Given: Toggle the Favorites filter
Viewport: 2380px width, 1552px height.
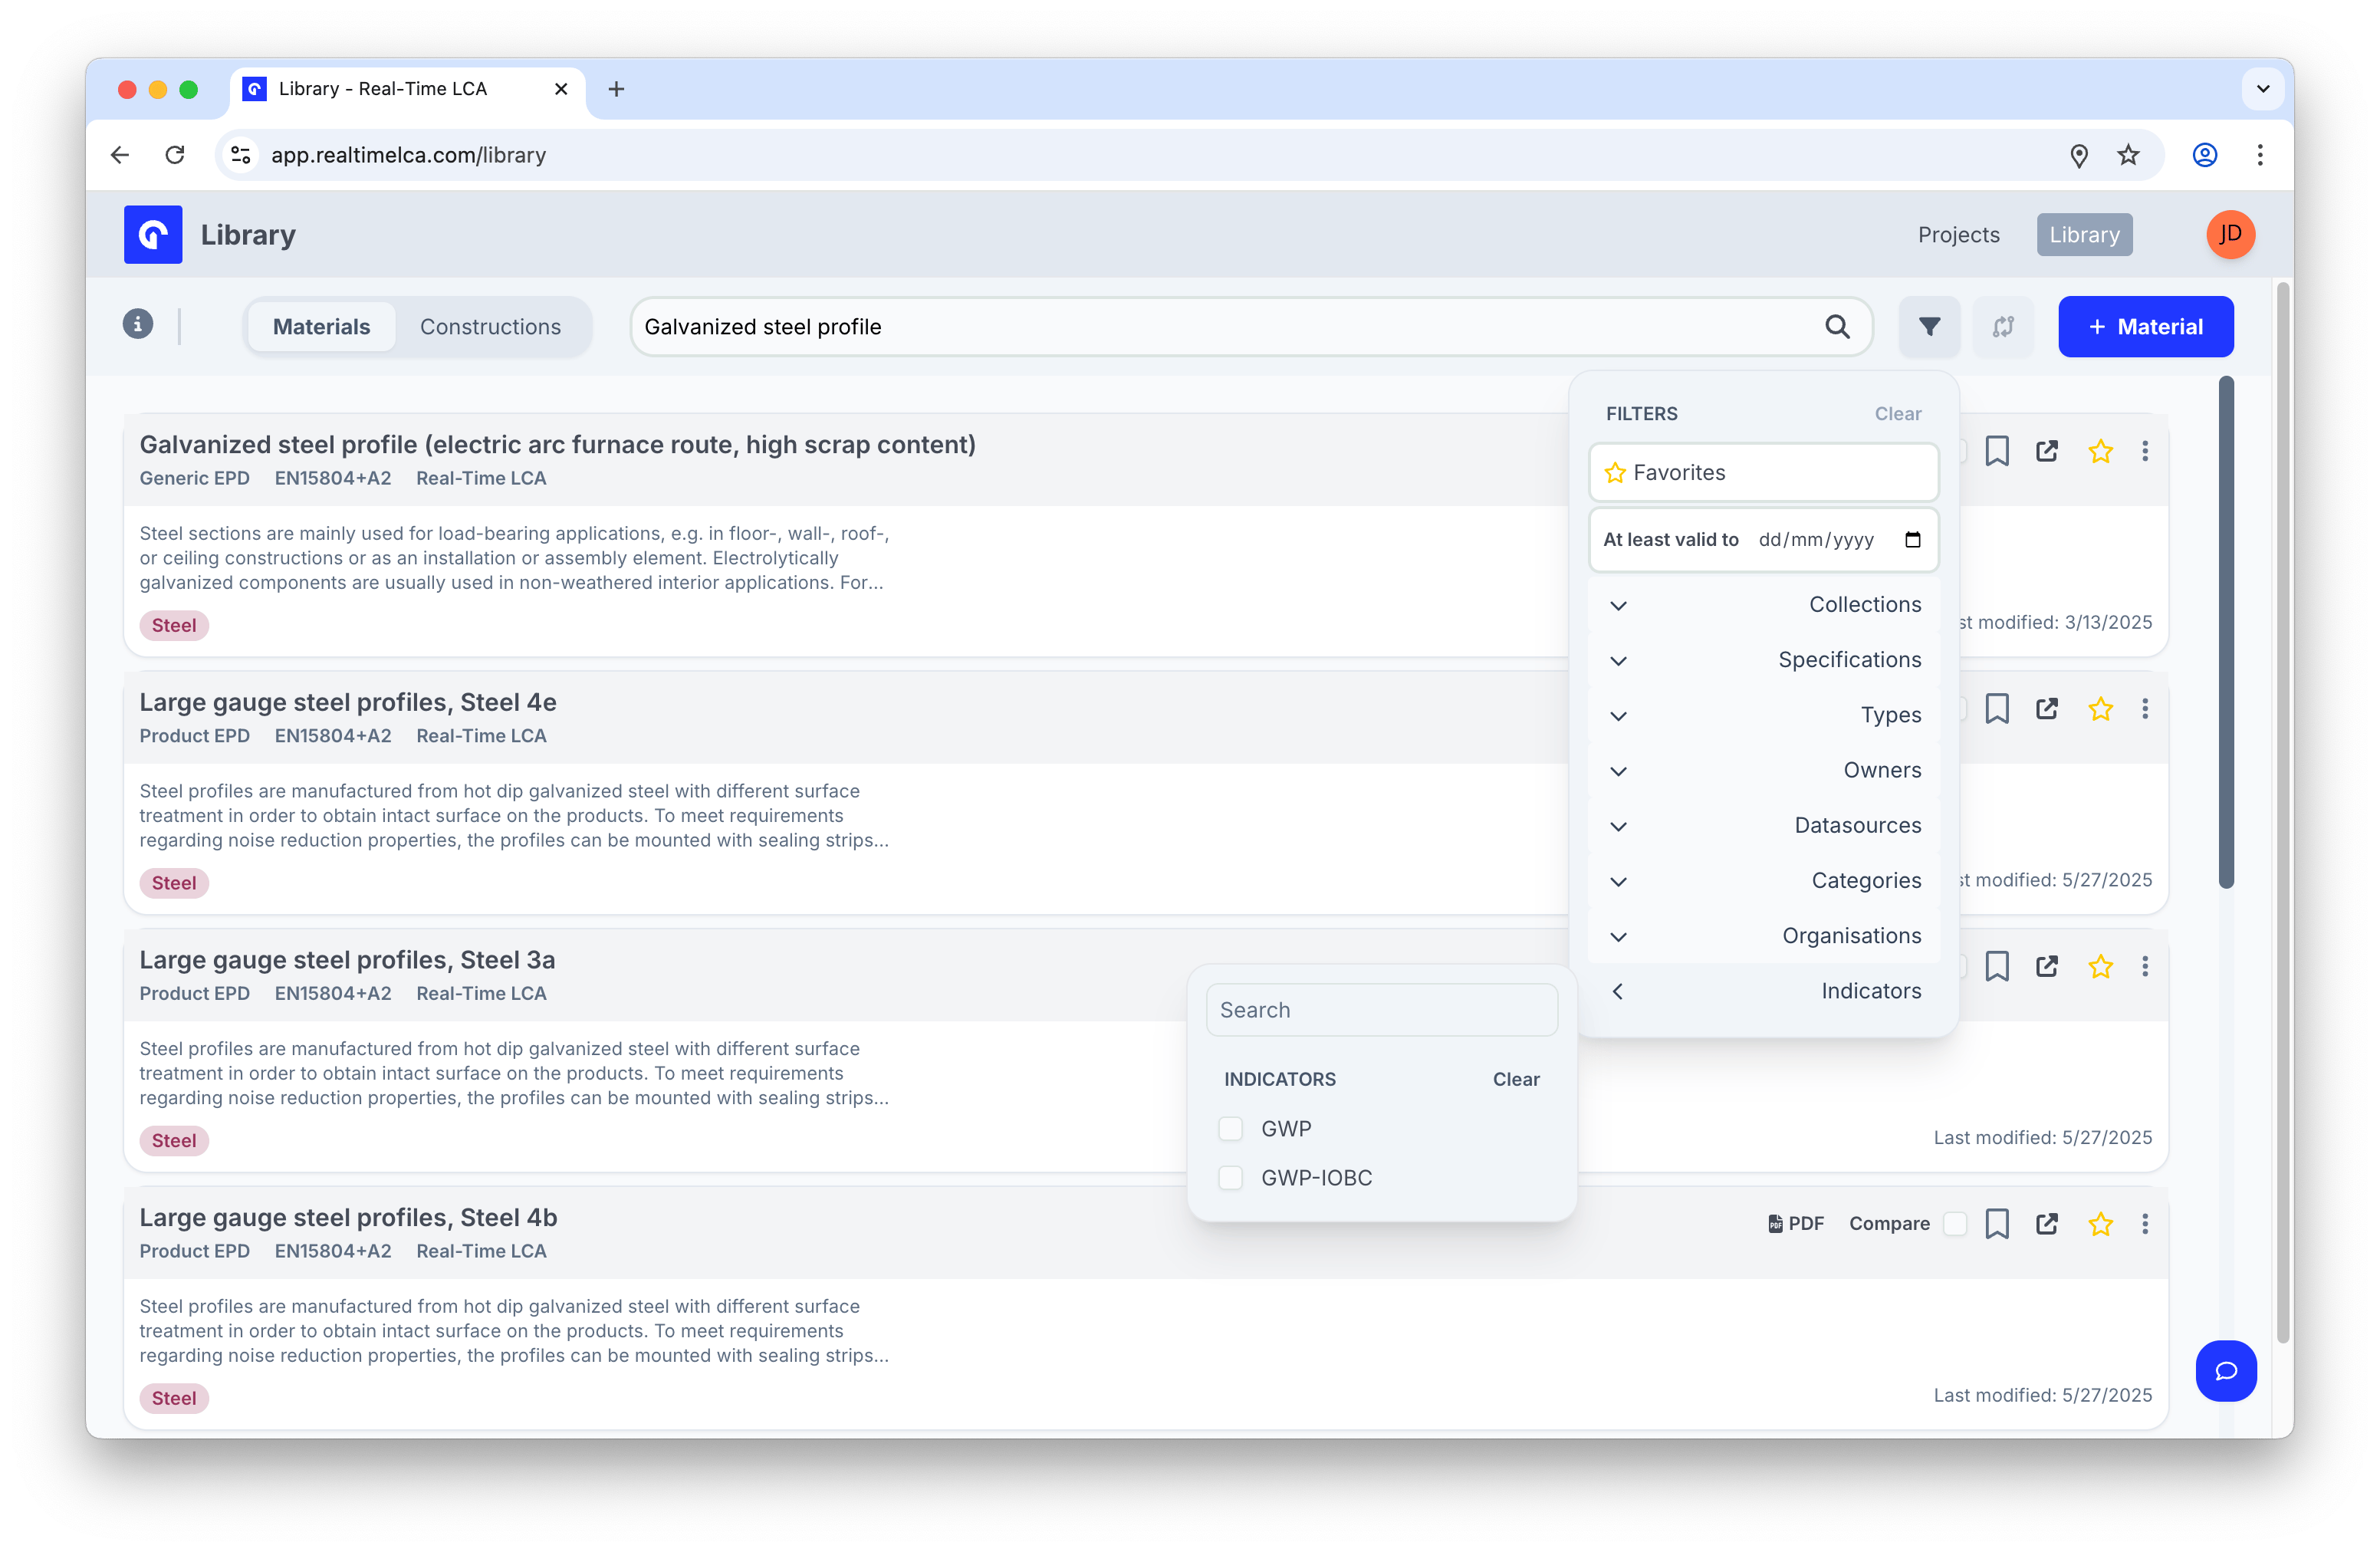Looking at the screenshot, I should pyautogui.click(x=1764, y=473).
